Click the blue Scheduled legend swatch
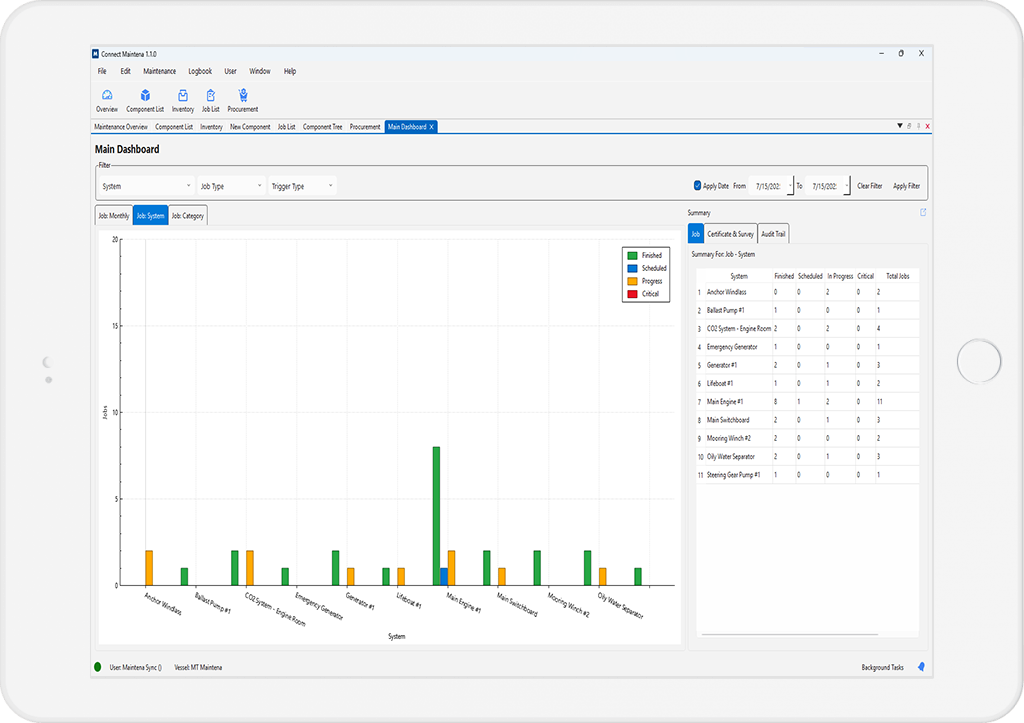 tap(632, 268)
